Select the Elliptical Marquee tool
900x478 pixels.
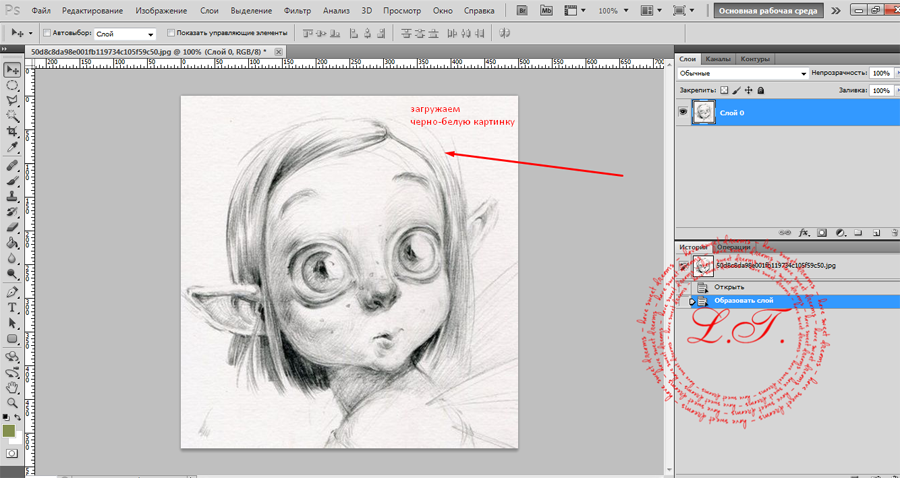point(12,86)
